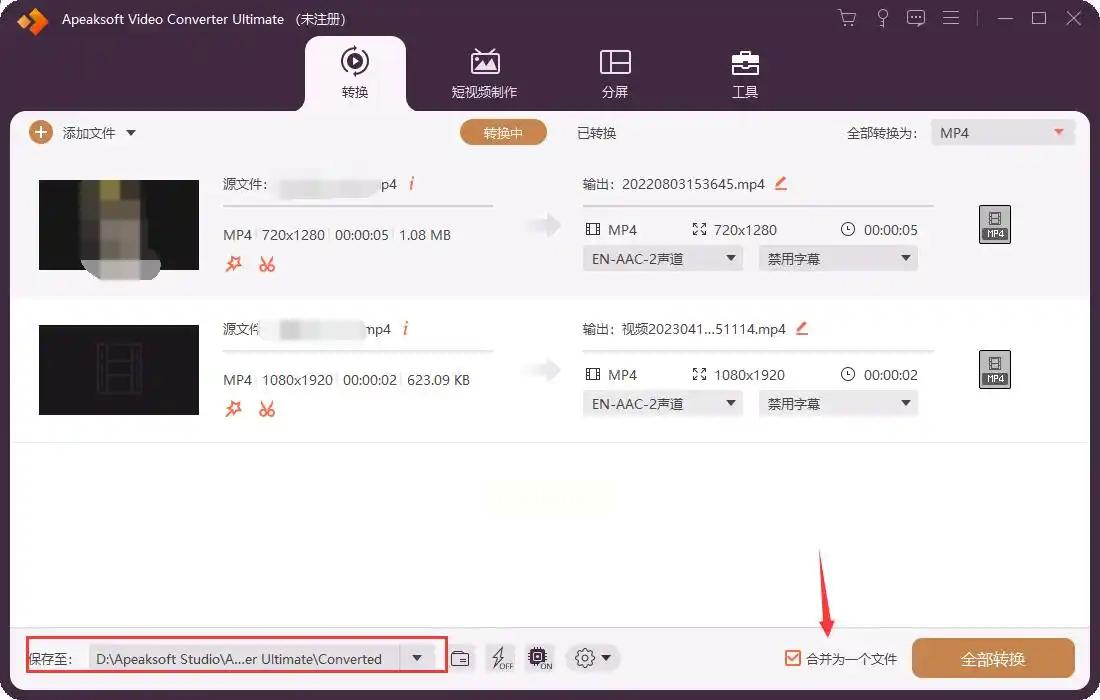Click output resolution 720x1280
This screenshot has width=1100, height=700.
tap(745, 230)
